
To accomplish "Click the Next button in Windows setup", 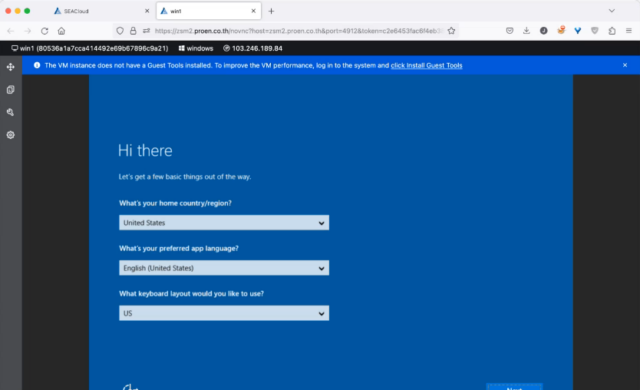I will coord(514,387).
